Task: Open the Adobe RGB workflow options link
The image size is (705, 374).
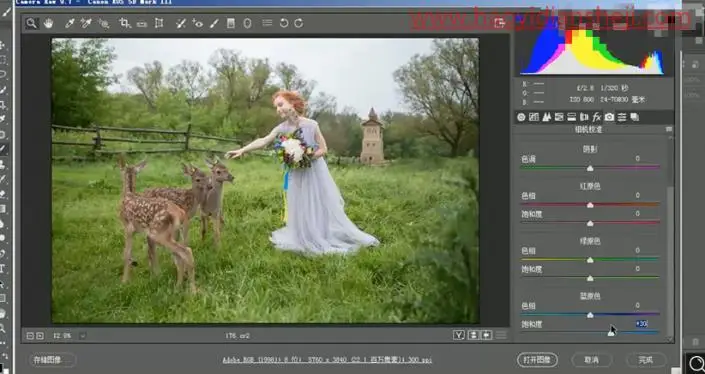Action: [327, 360]
